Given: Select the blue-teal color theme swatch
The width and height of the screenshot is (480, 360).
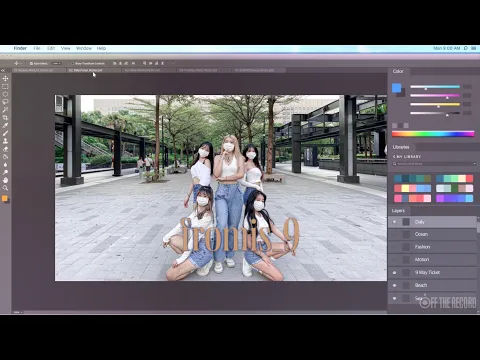Looking at the screenshot, I should pos(412,179).
